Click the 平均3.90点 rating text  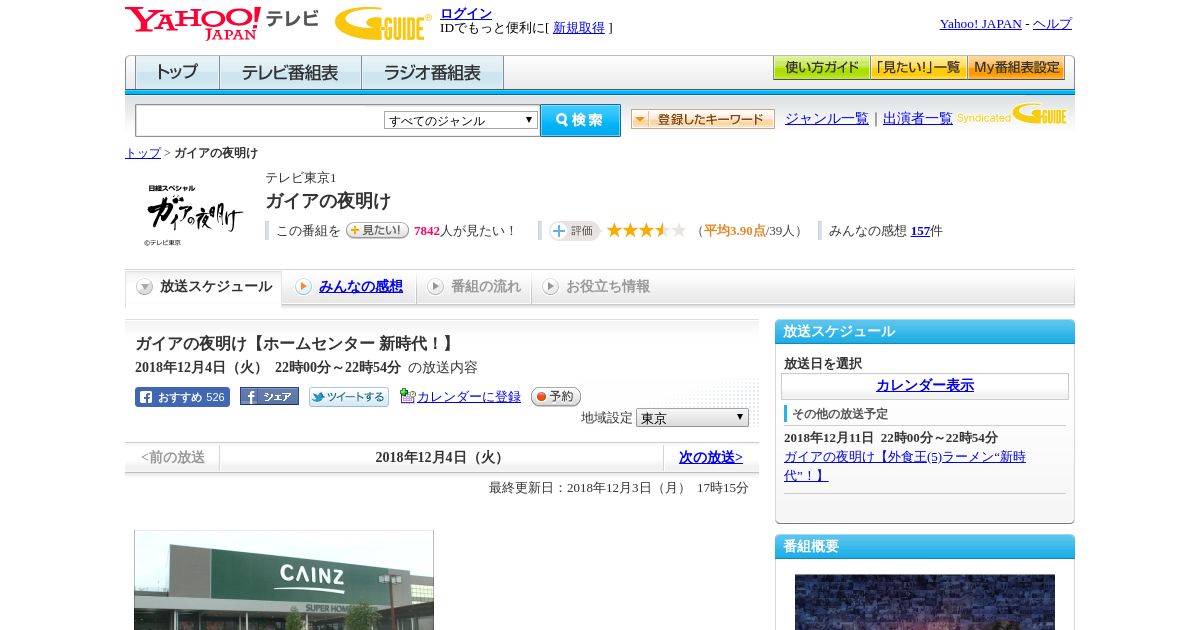coord(735,231)
